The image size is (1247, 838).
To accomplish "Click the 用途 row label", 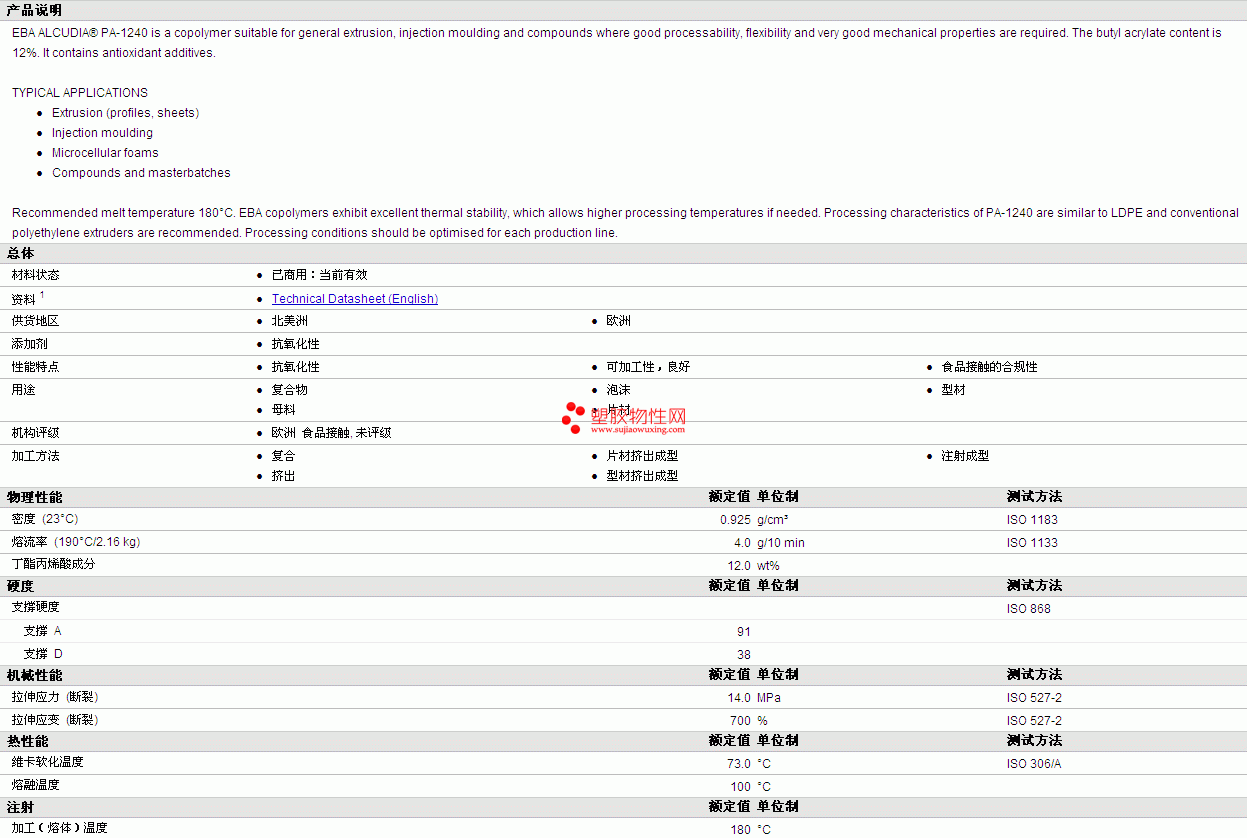I will (23, 390).
